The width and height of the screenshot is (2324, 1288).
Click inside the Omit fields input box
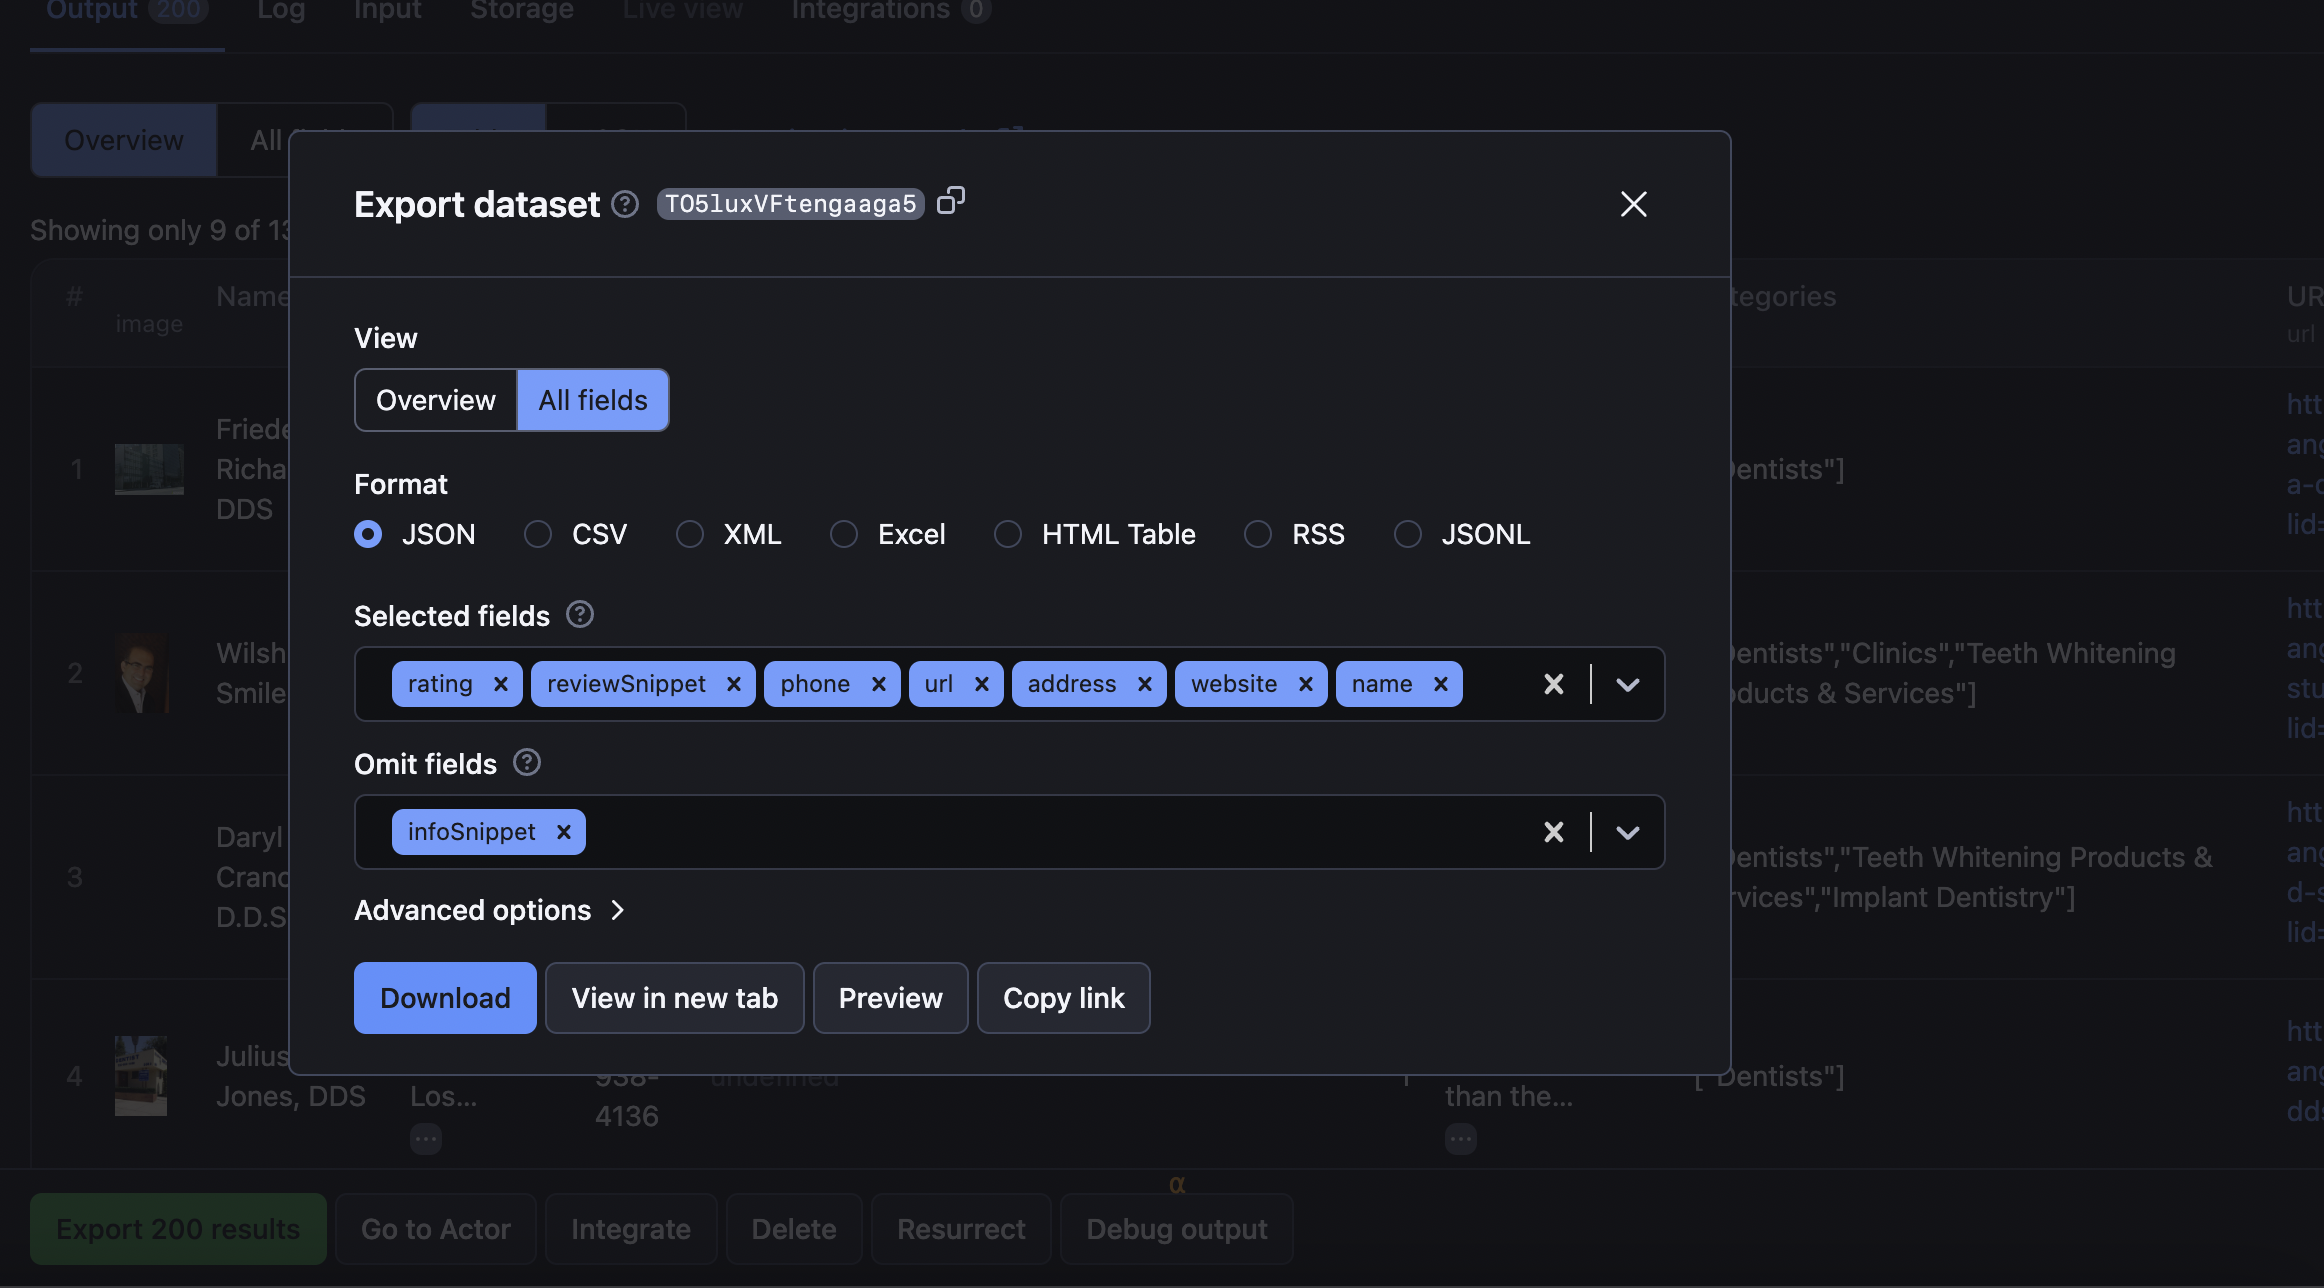tap(1000, 832)
